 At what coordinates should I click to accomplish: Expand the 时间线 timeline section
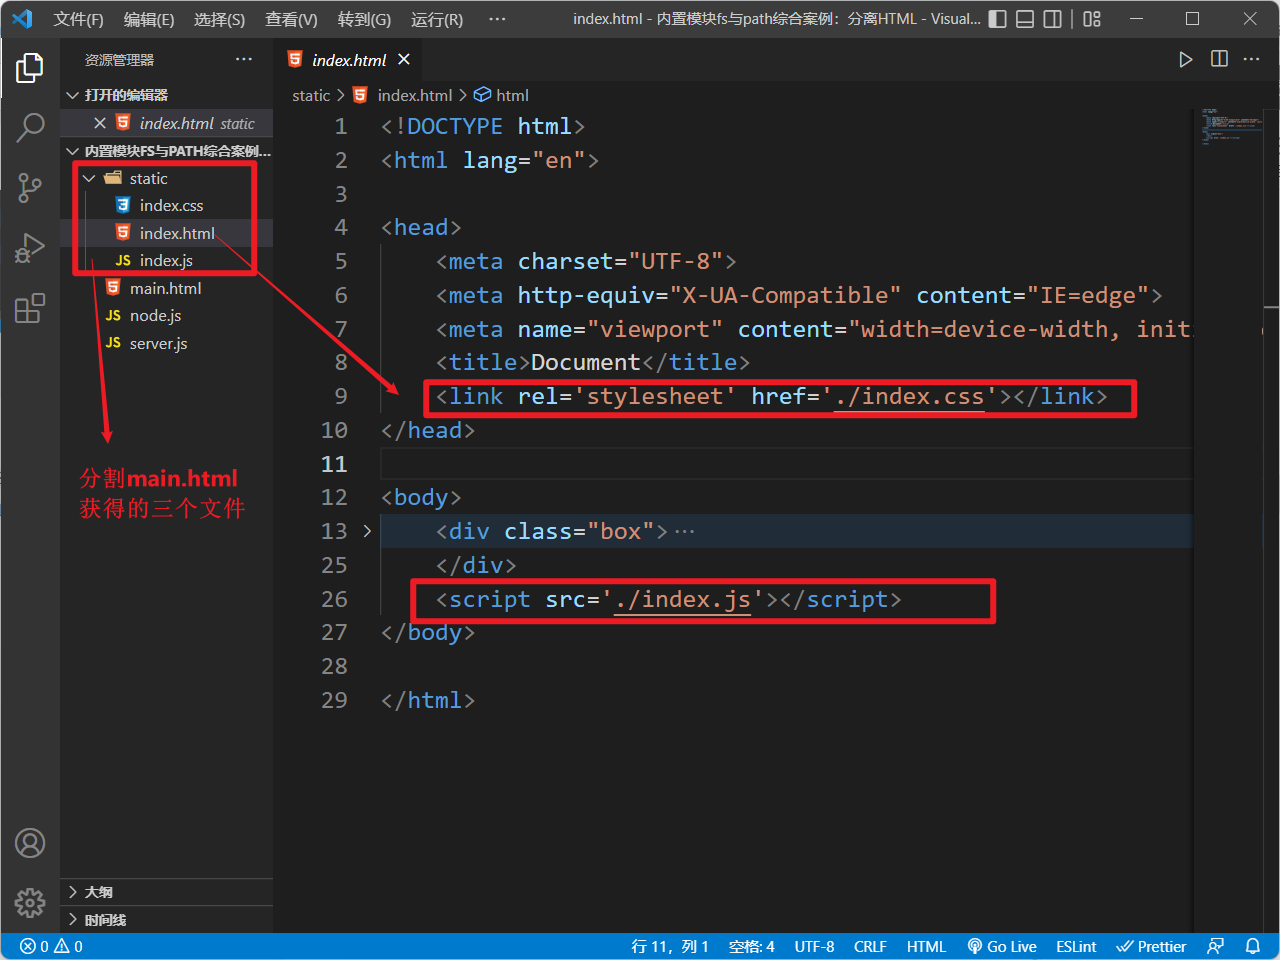pos(166,920)
